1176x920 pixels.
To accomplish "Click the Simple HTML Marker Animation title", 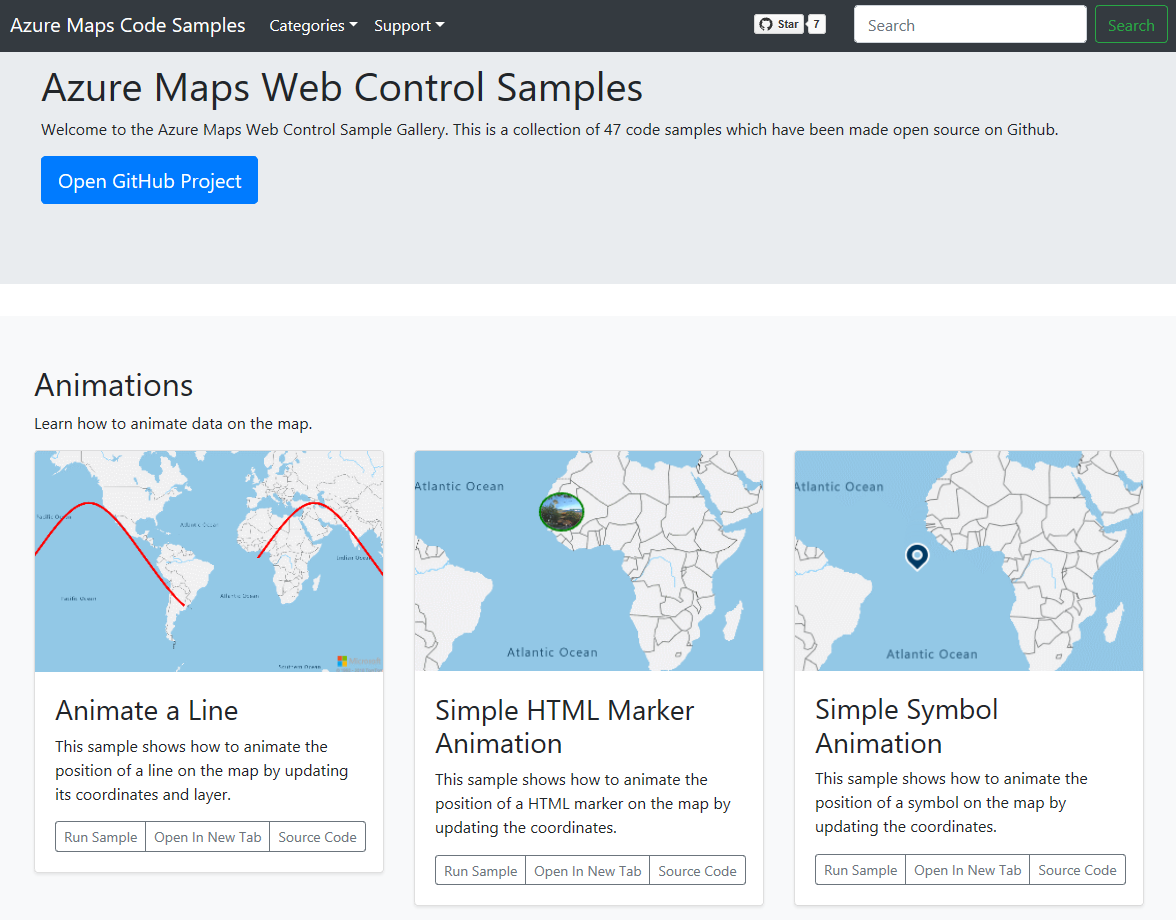I will click(565, 727).
